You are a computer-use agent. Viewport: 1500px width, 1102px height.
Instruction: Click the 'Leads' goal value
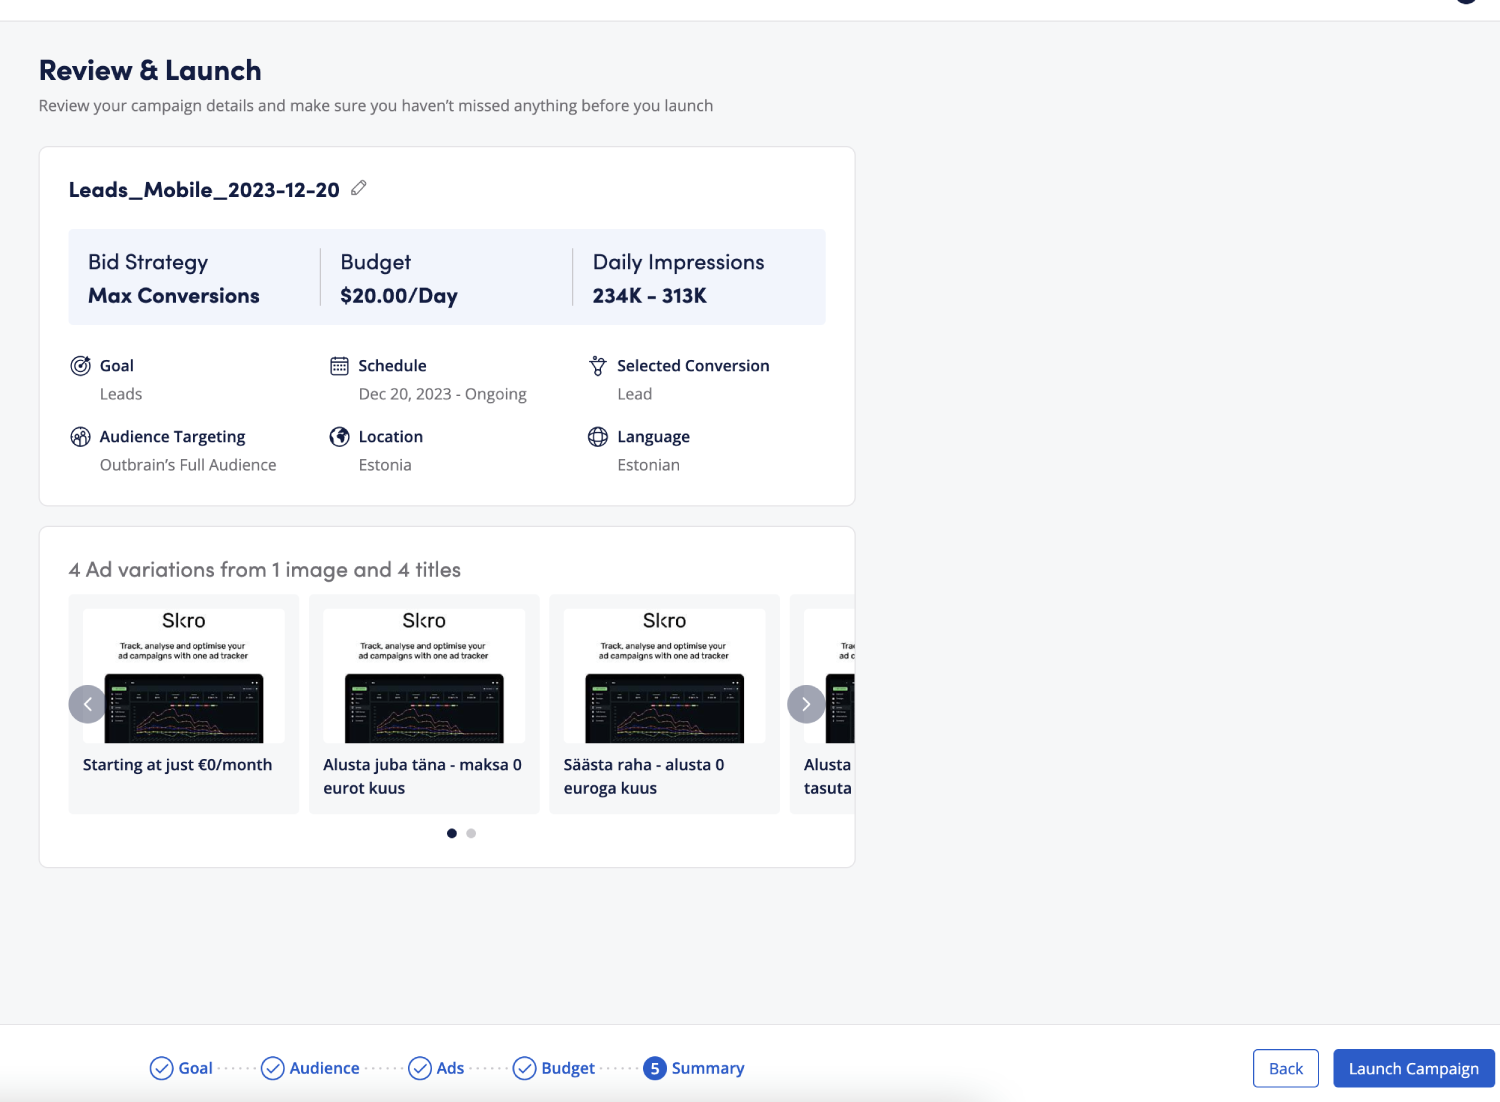tap(121, 394)
